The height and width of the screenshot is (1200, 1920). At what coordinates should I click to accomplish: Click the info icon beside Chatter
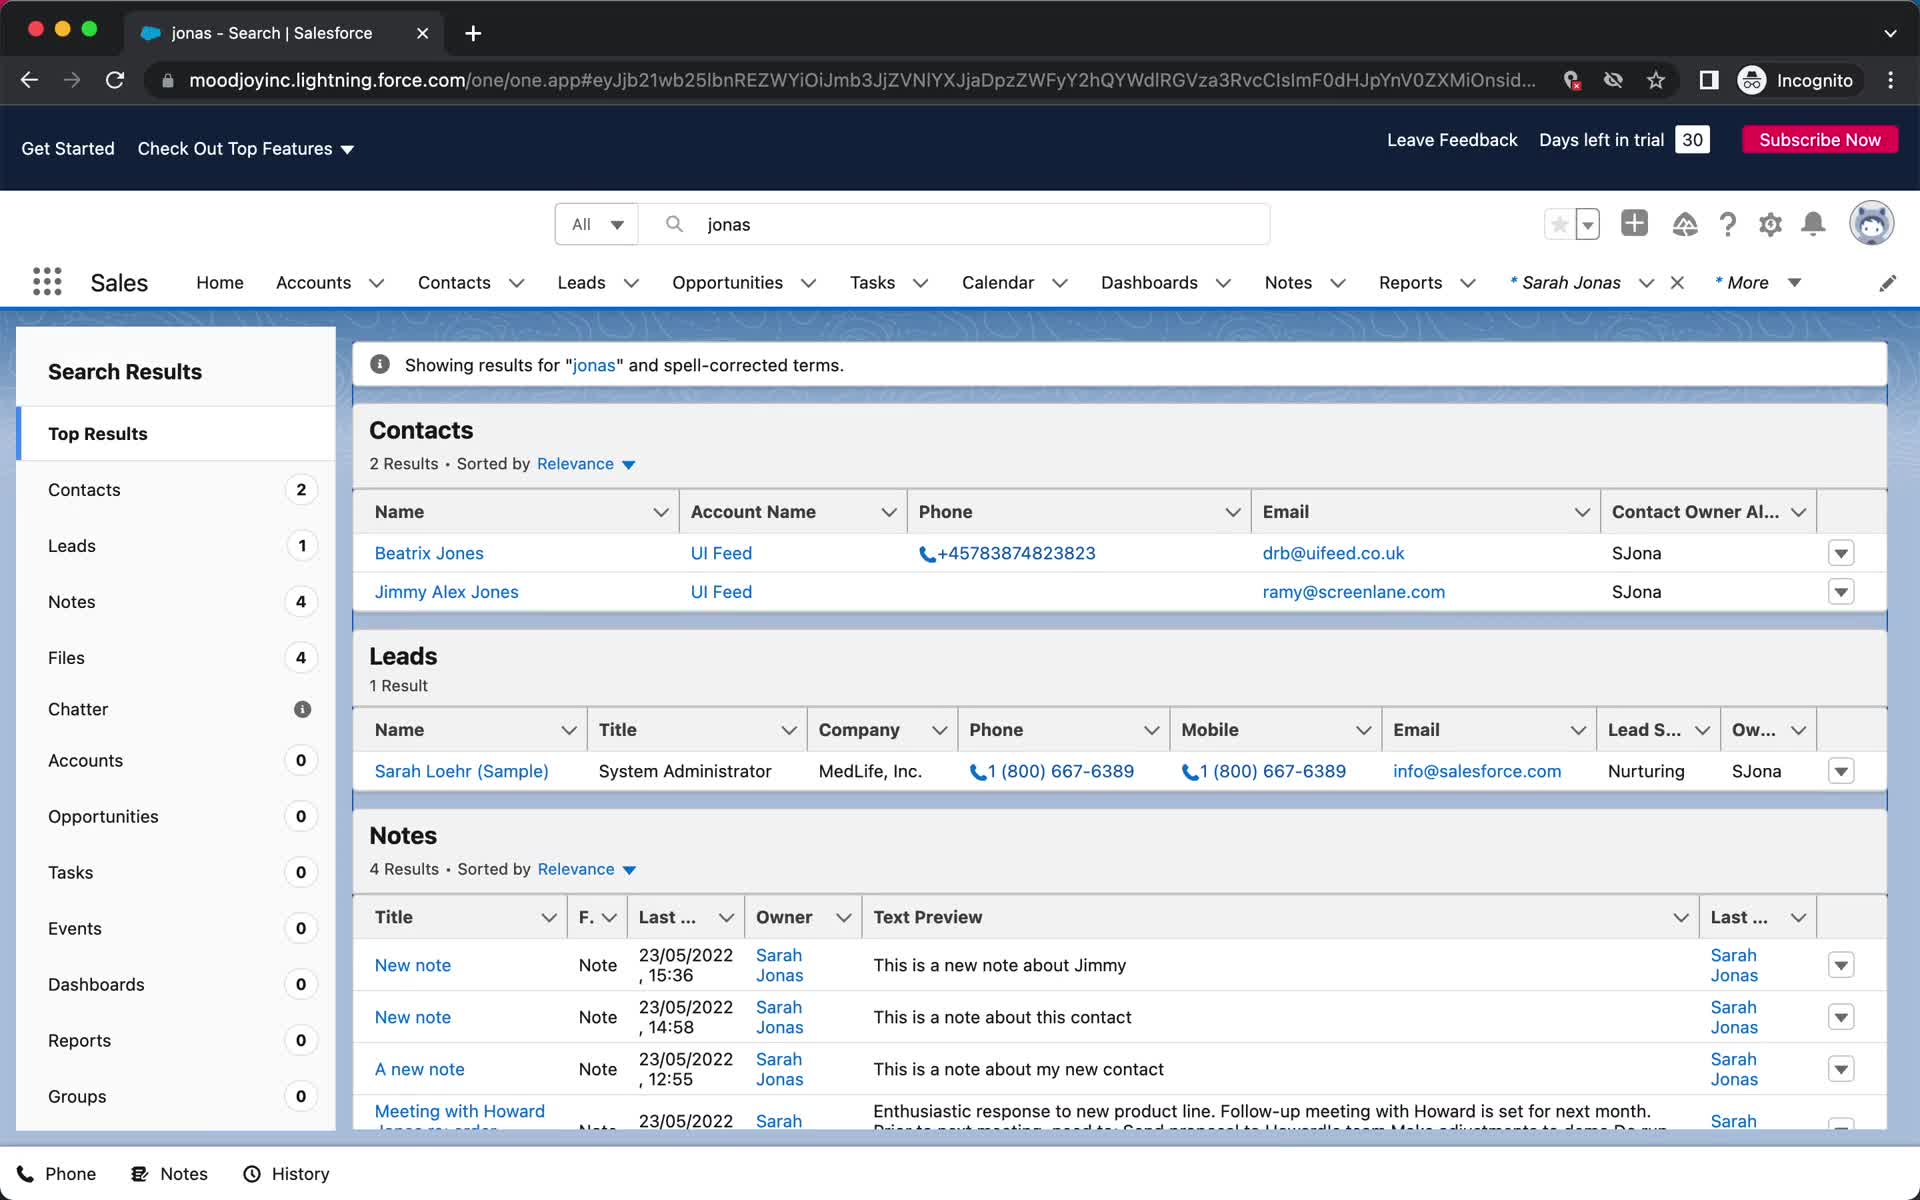tap(302, 709)
